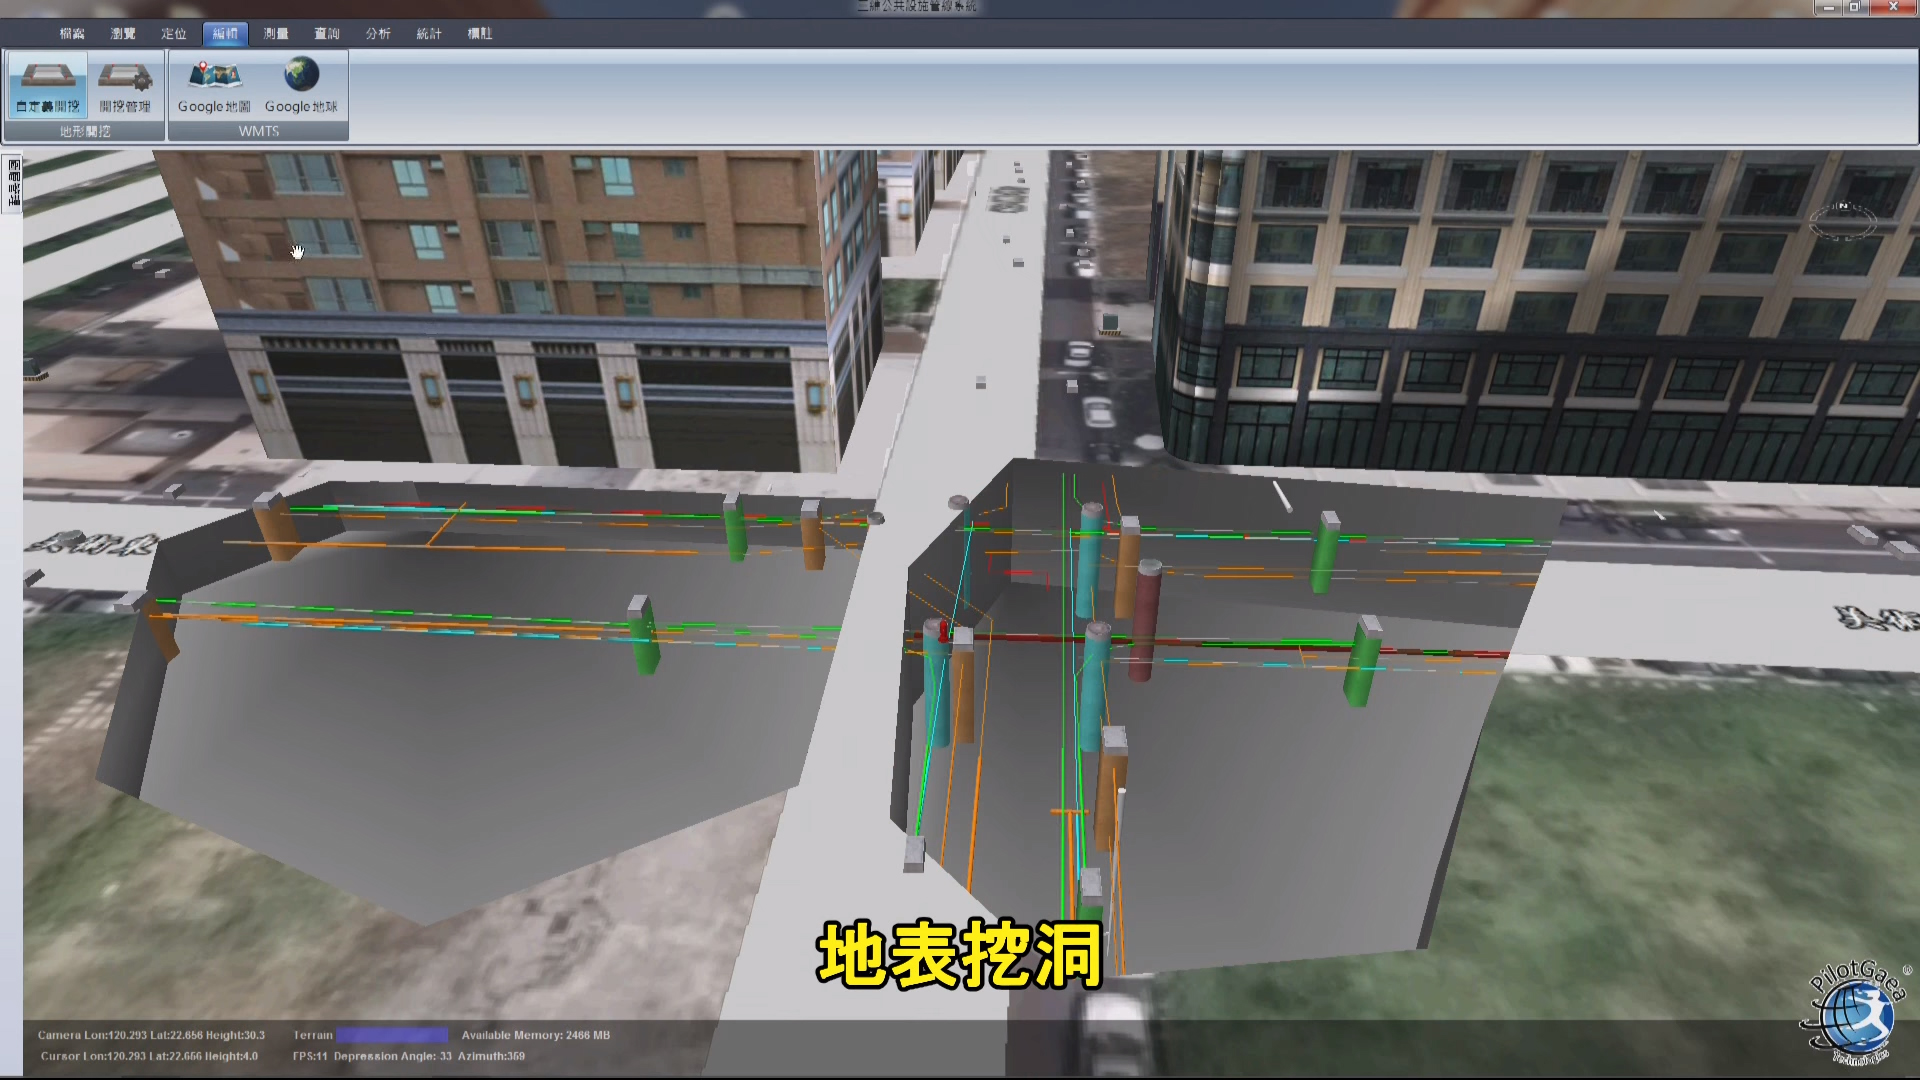Image resolution: width=1920 pixels, height=1080 pixels.
Task: Click the FPS:11 status text
Action: click(x=310, y=1056)
